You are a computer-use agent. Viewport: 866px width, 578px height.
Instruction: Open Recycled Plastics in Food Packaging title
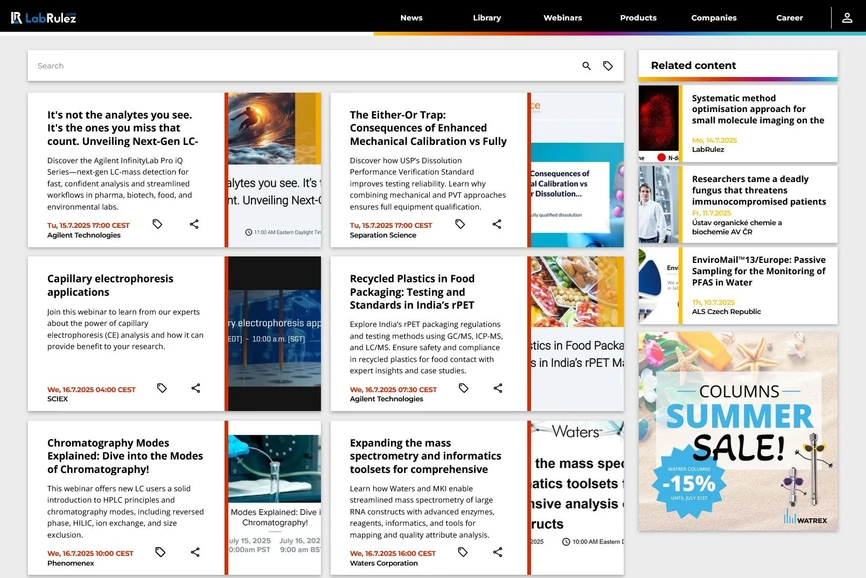pos(412,292)
